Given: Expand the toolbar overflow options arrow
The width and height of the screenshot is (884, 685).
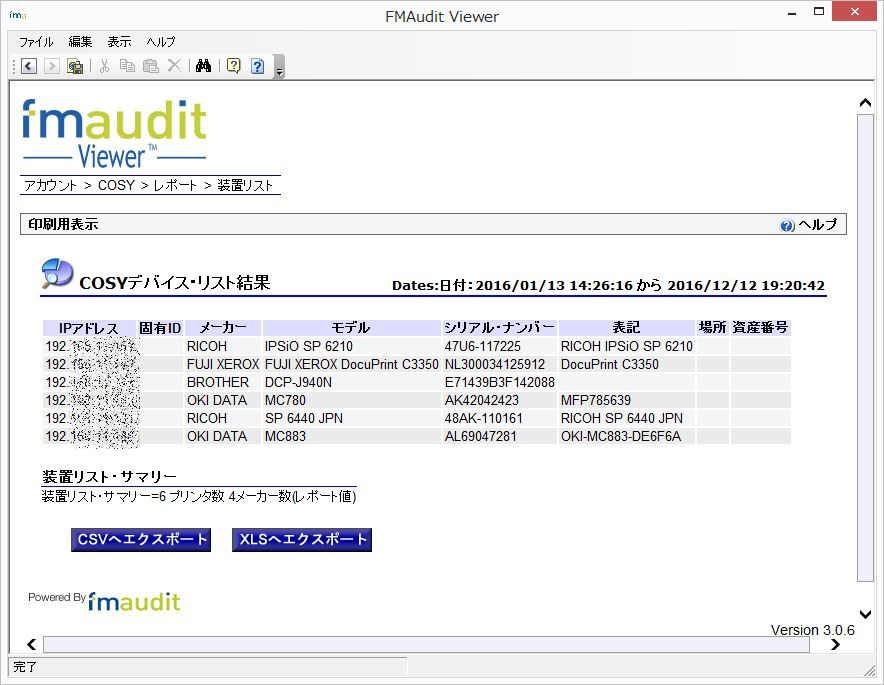Looking at the screenshot, I should pos(279,67).
